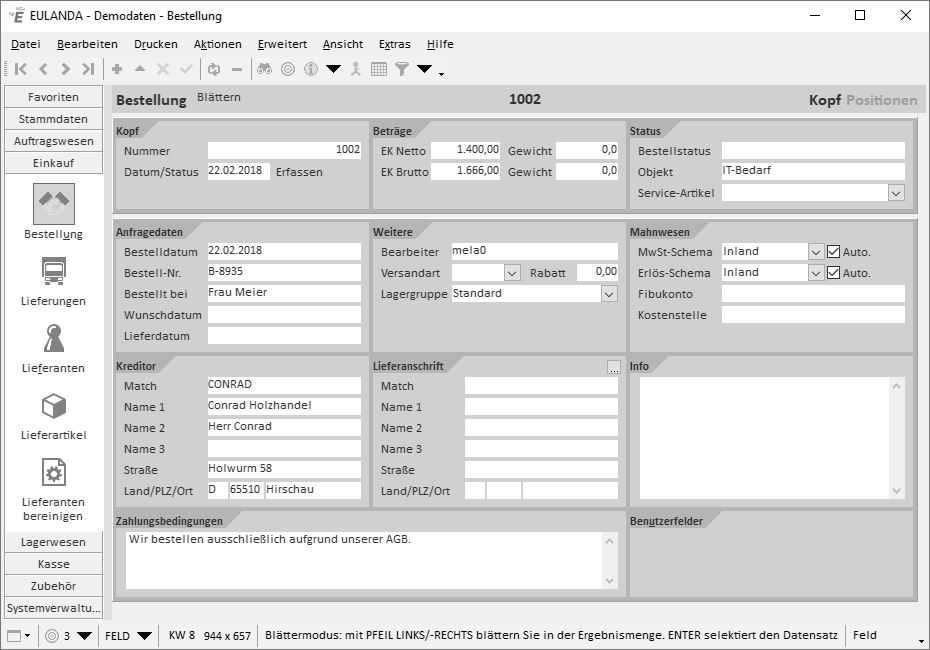Click the up-arrow edit toolbar icon
The width and height of the screenshot is (930, 650).
[140, 69]
